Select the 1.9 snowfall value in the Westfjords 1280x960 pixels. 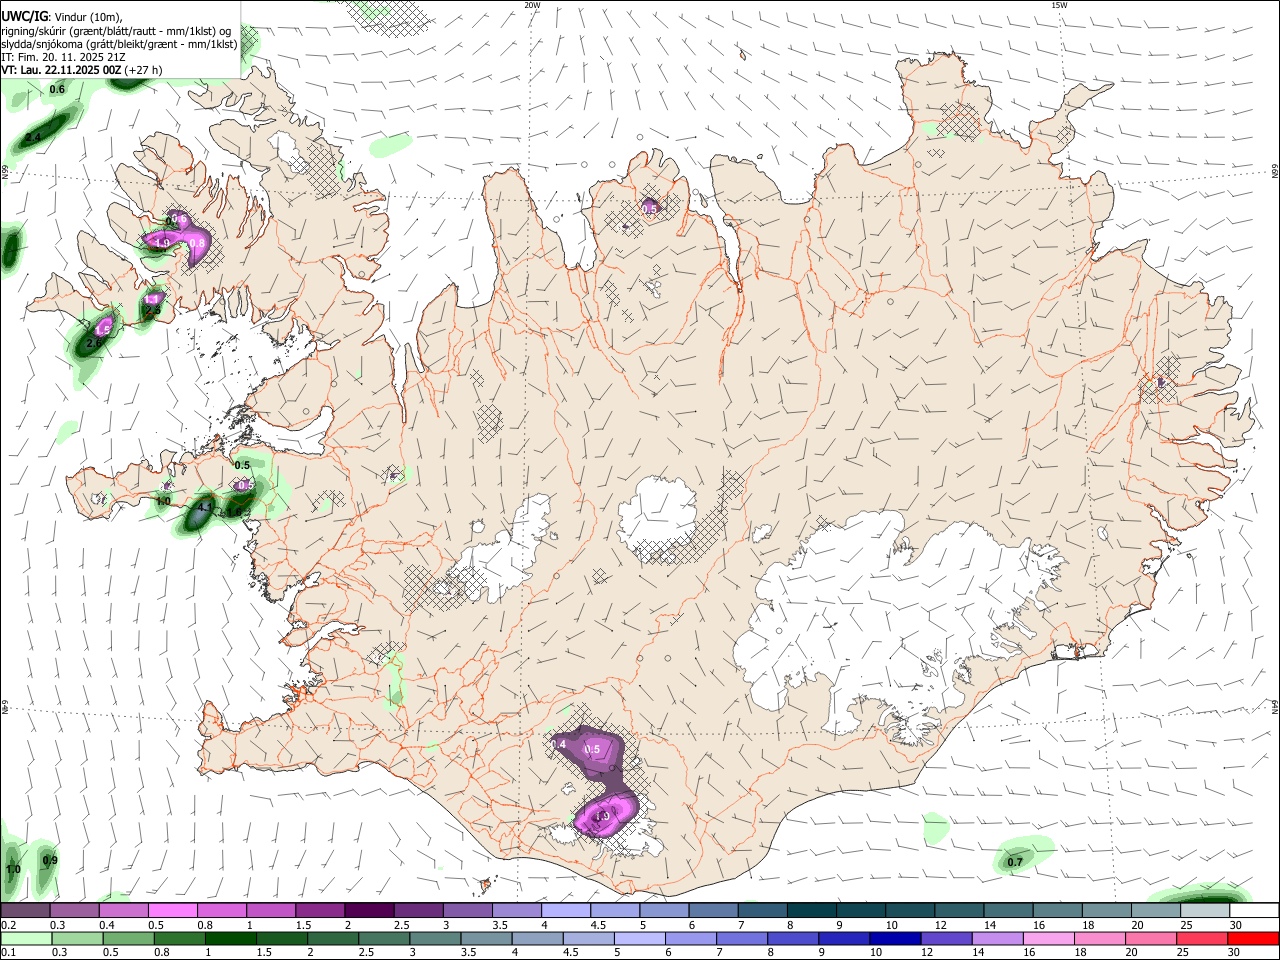click(x=161, y=243)
